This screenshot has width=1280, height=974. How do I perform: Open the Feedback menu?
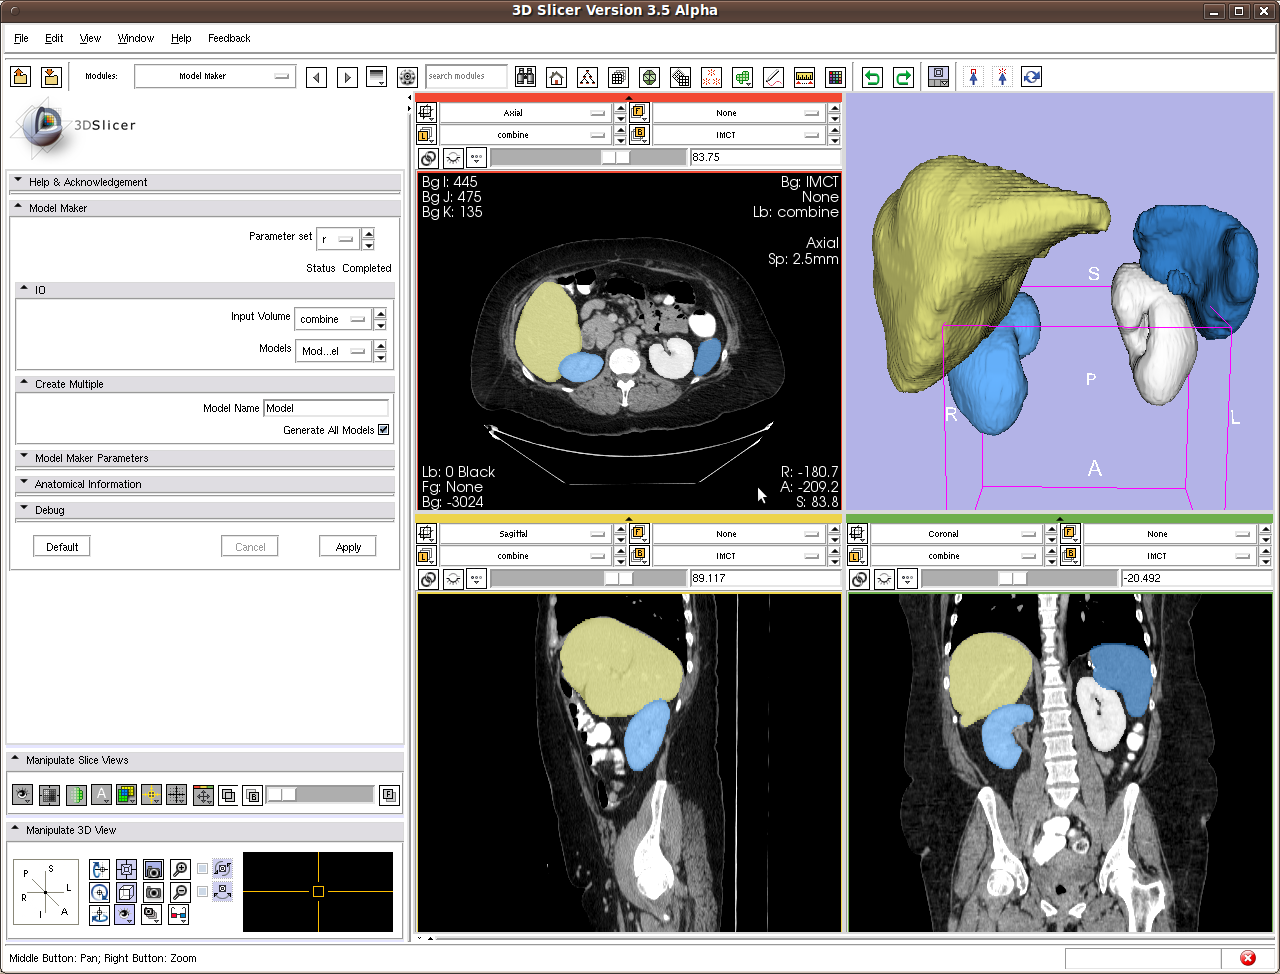coord(229,38)
